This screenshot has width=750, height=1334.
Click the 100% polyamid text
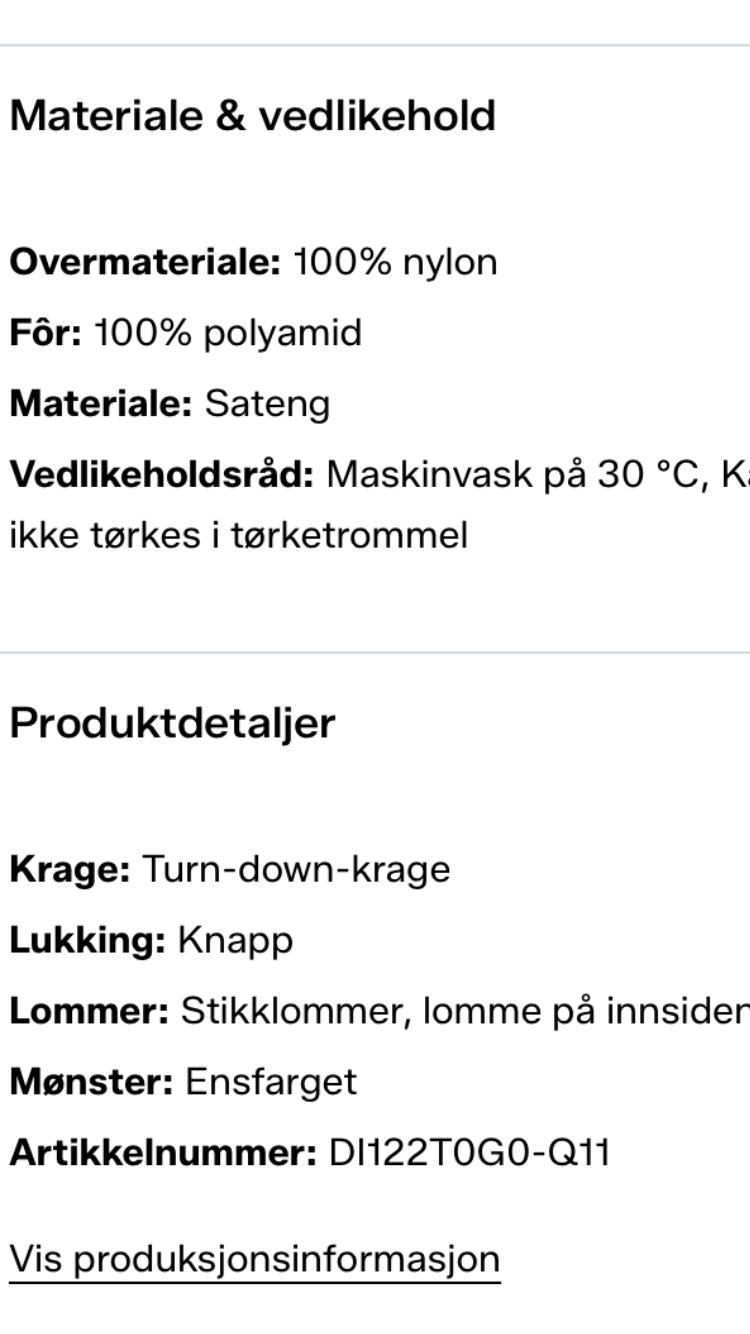pos(228,333)
